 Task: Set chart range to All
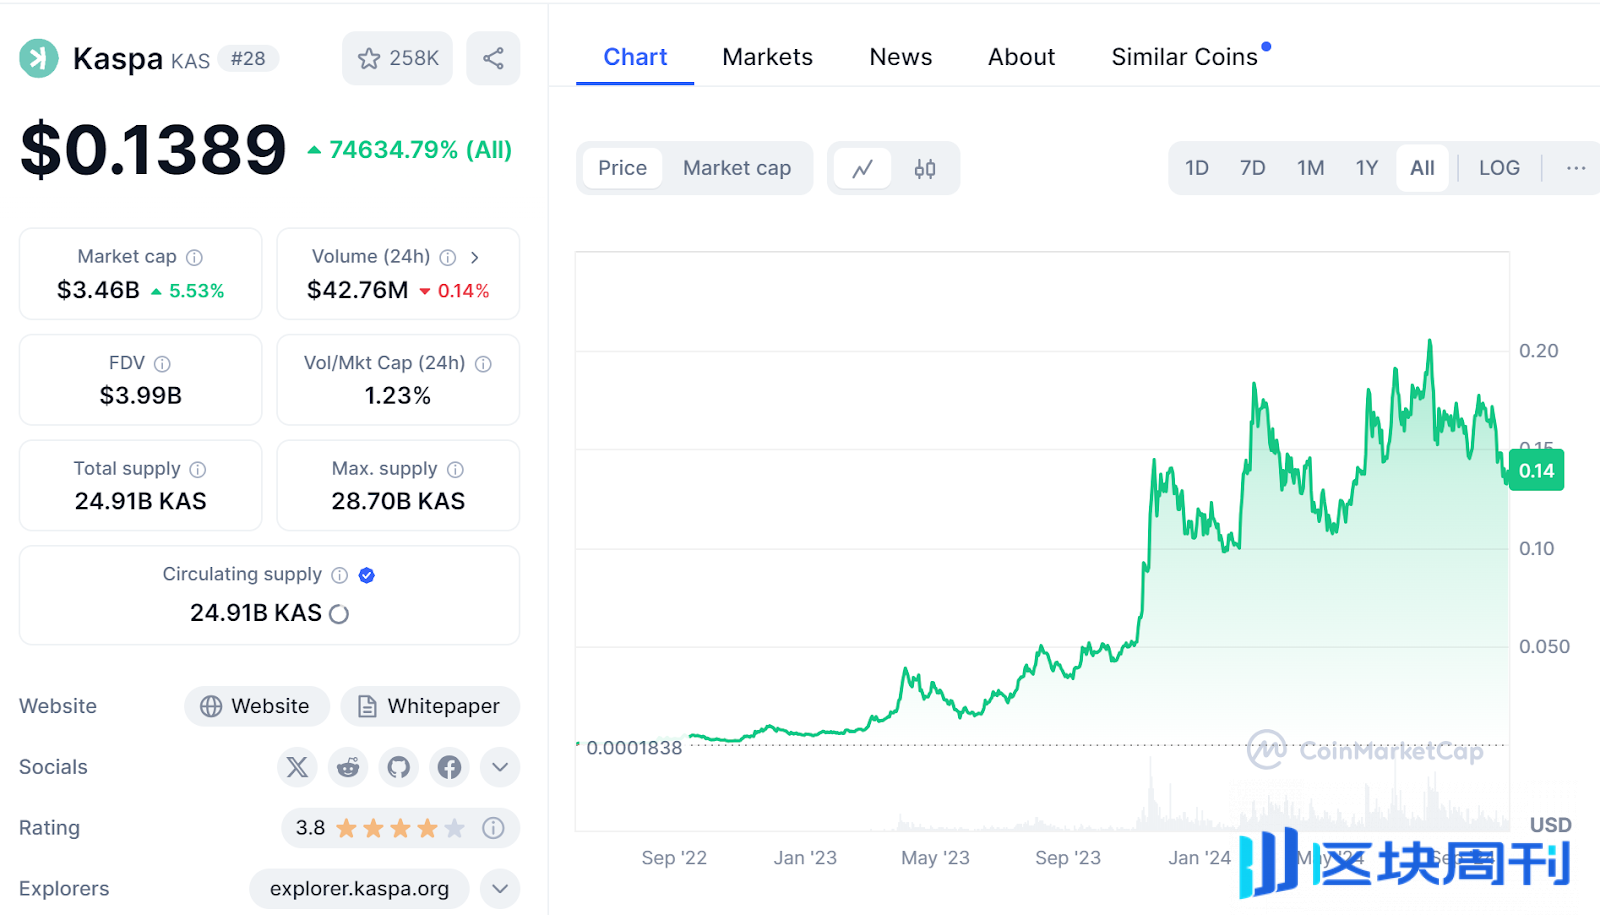pos(1422,168)
